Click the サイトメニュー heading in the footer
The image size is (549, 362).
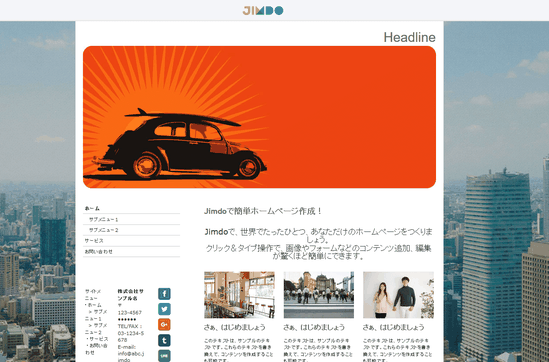(x=93, y=295)
